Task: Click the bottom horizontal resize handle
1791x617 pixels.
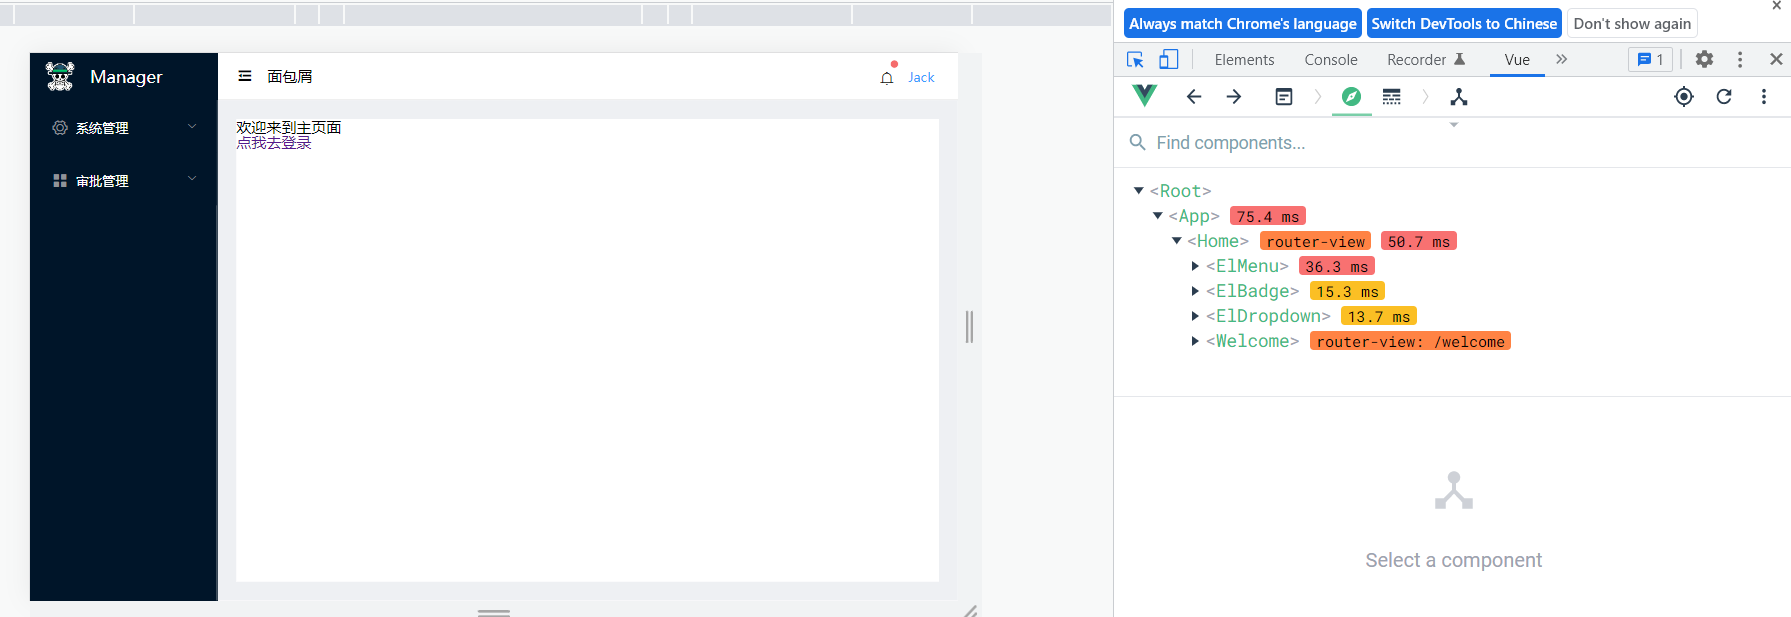Action: (494, 612)
